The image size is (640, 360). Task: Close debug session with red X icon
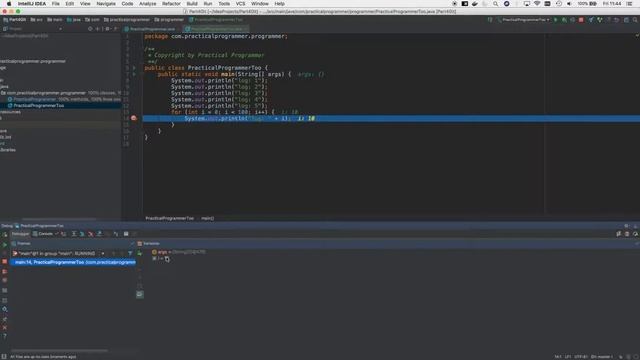(4, 328)
